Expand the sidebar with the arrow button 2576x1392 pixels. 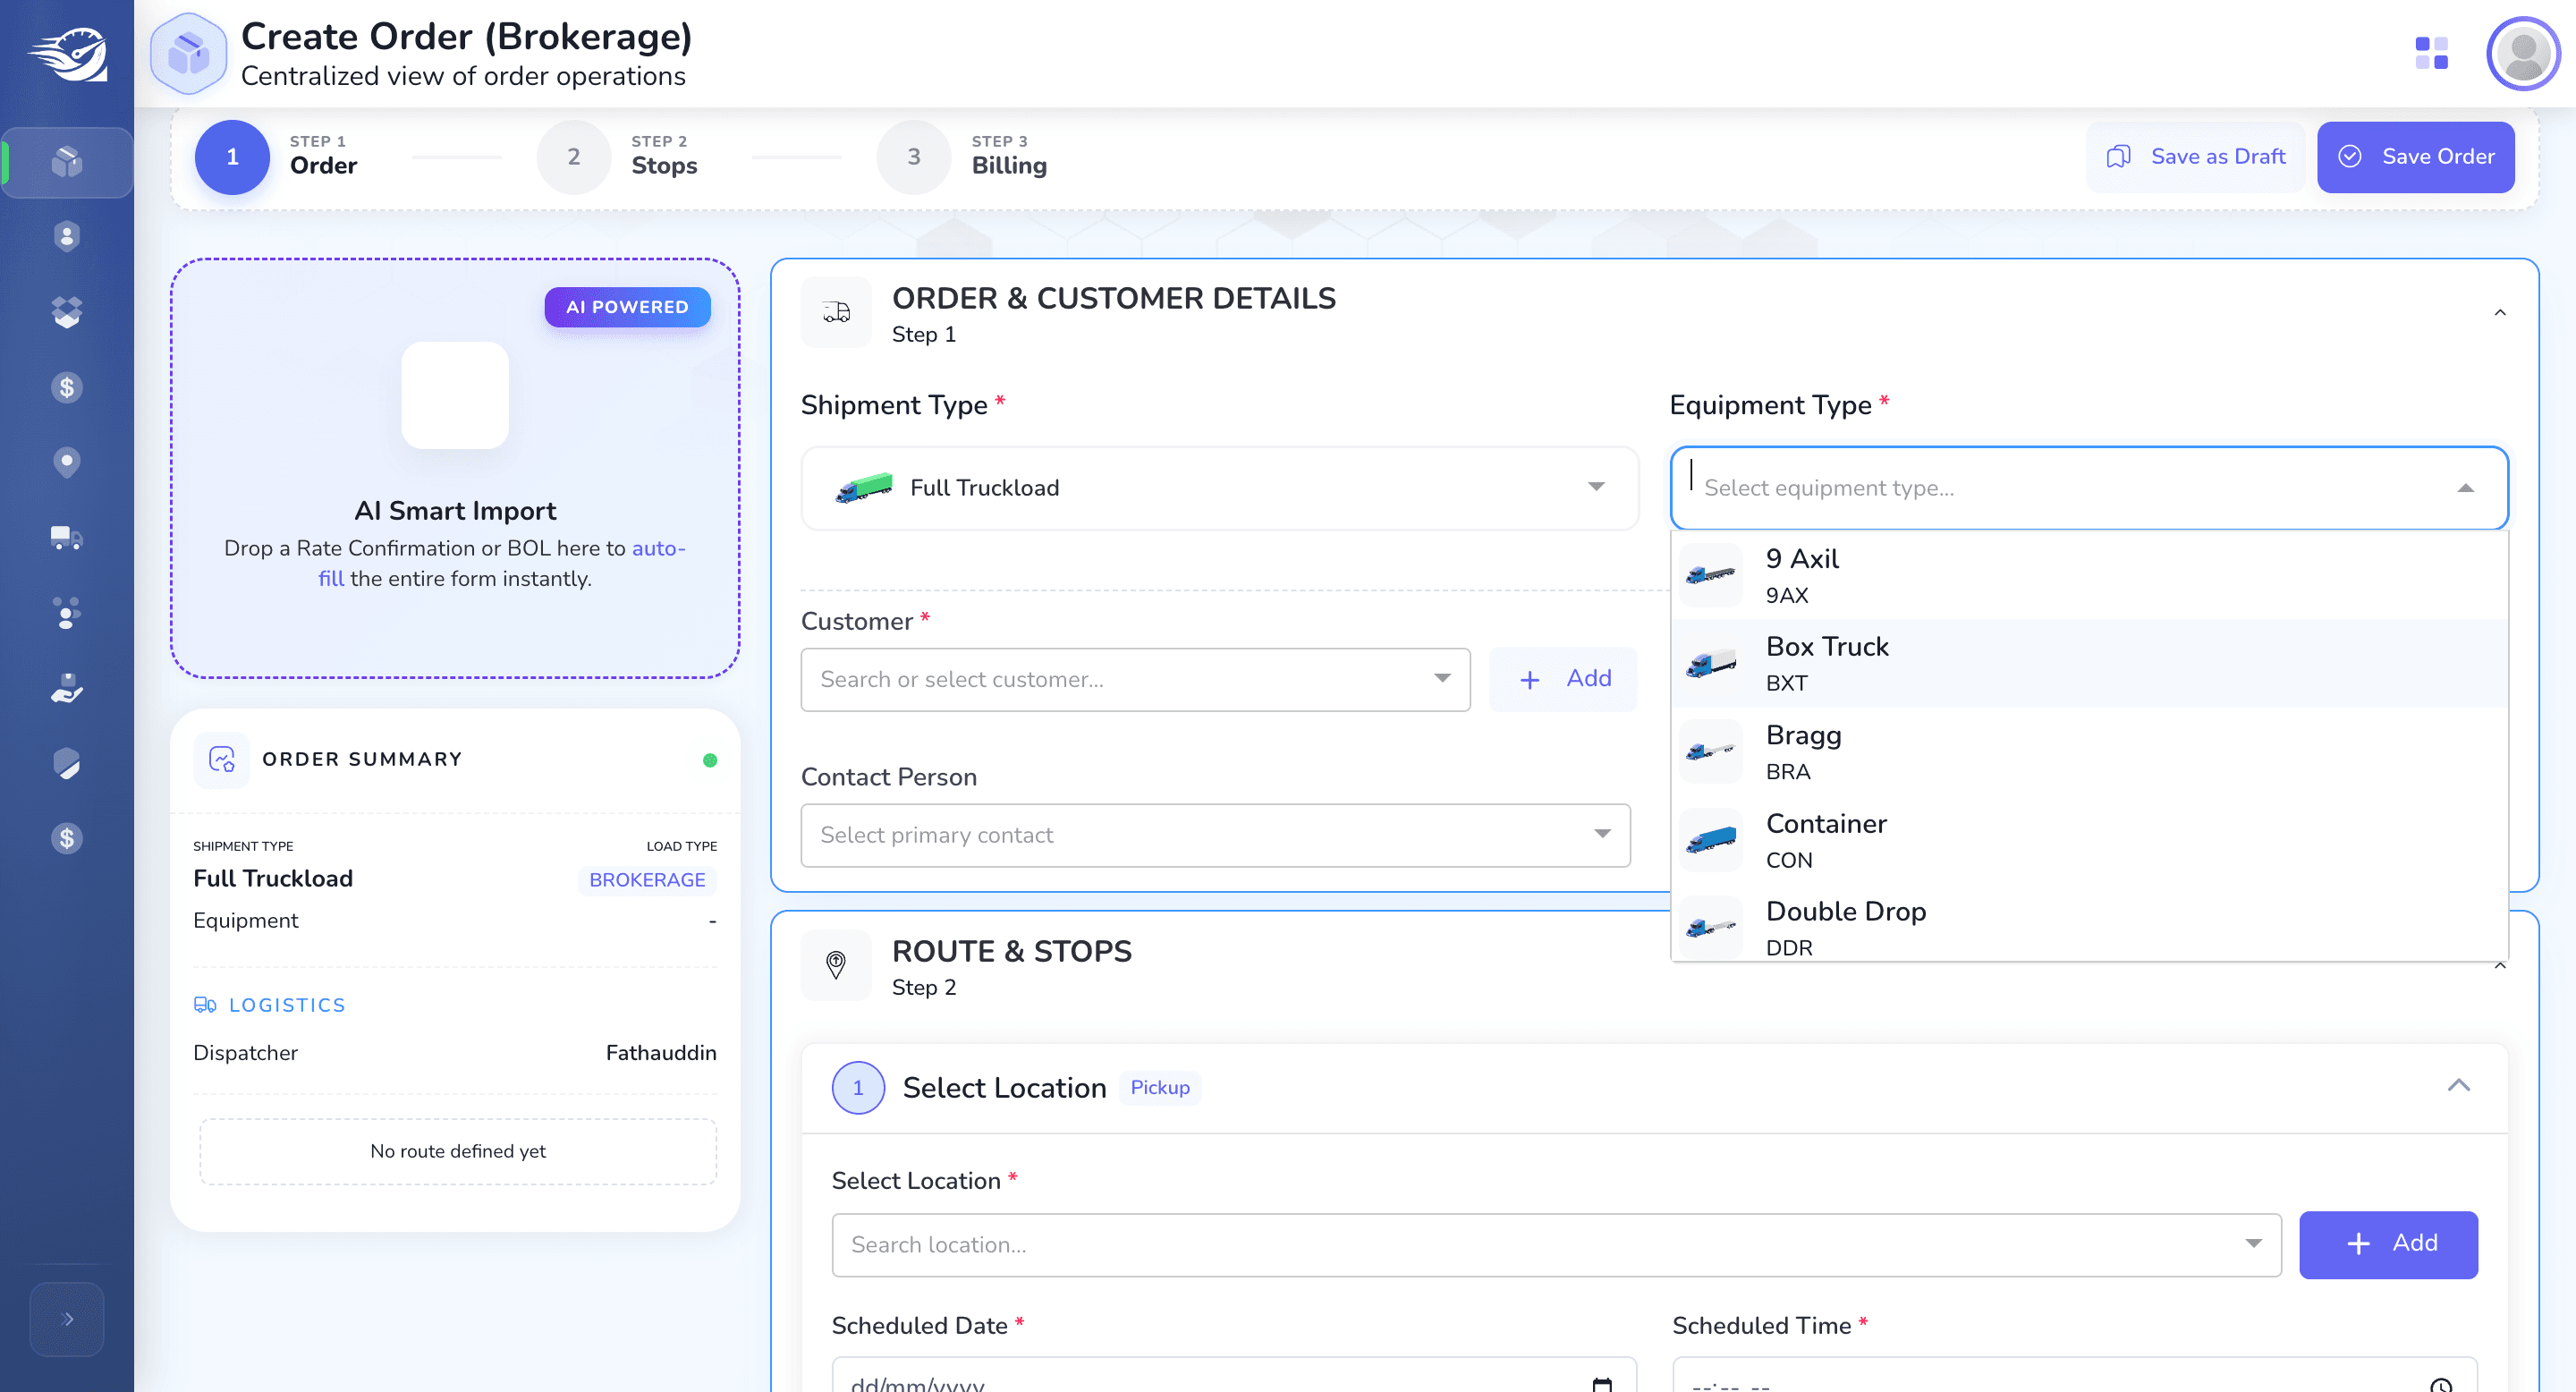click(x=67, y=1319)
